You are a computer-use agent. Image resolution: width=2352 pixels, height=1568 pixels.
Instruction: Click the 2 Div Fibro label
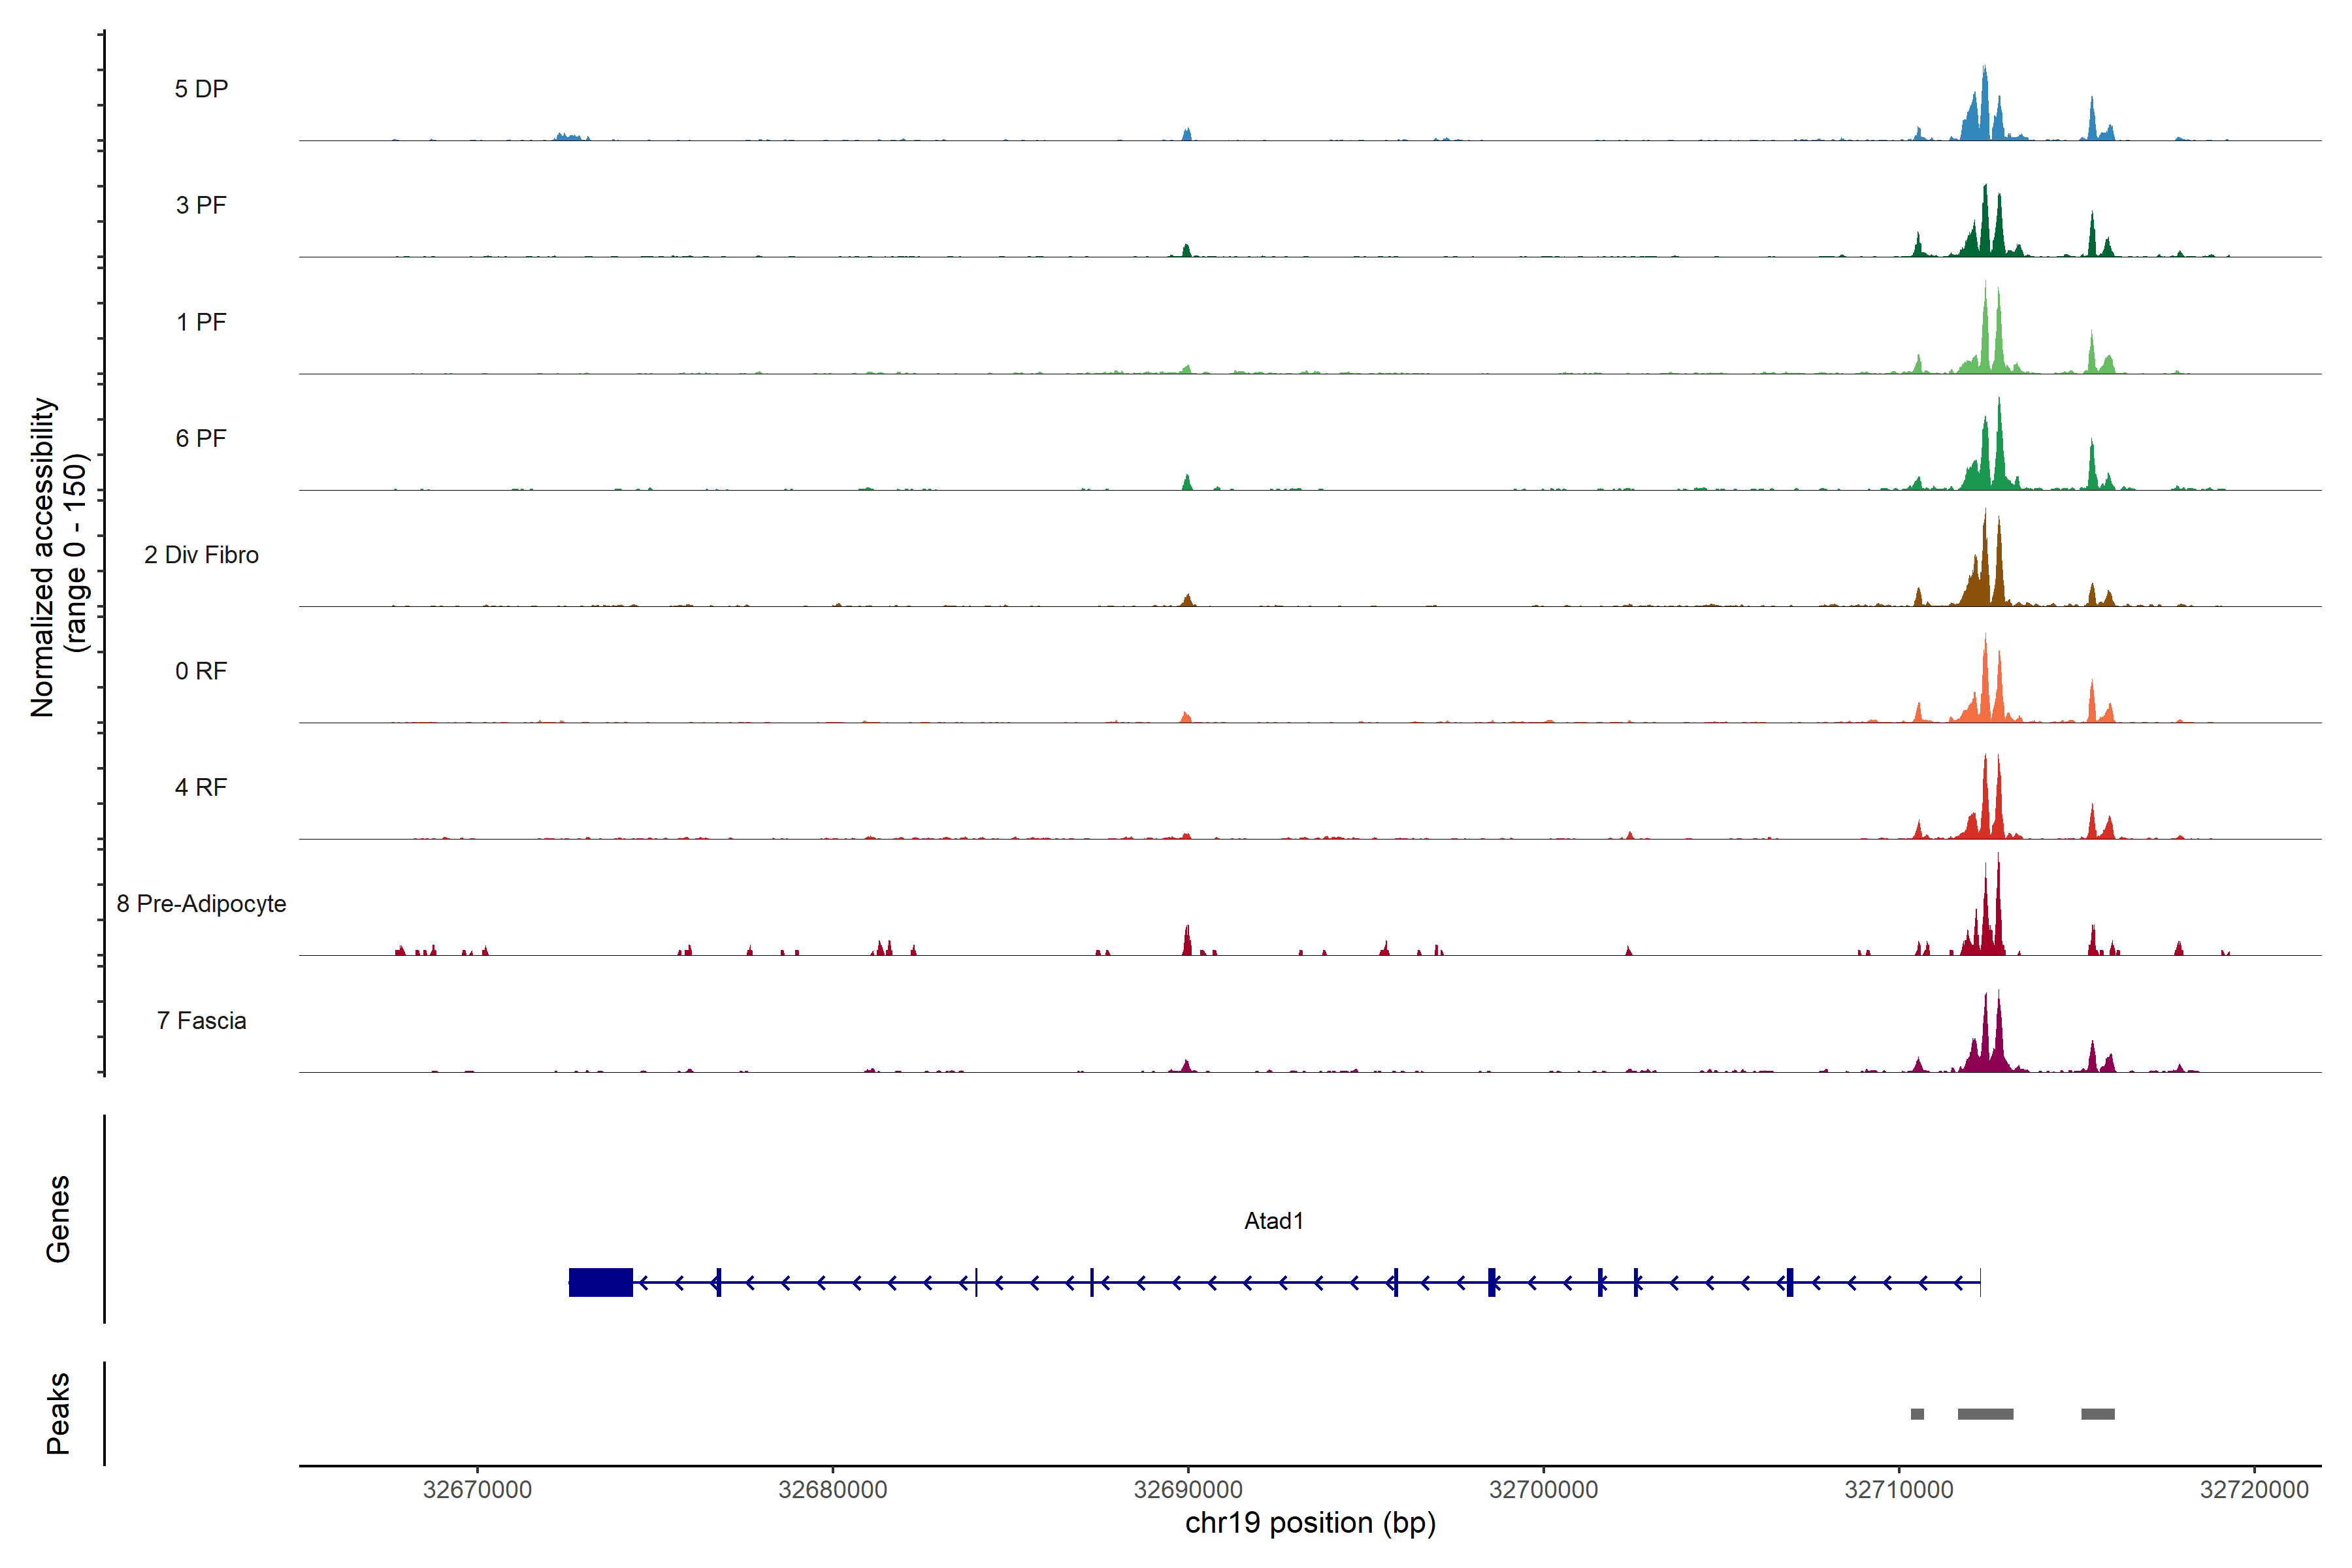[x=201, y=555]
